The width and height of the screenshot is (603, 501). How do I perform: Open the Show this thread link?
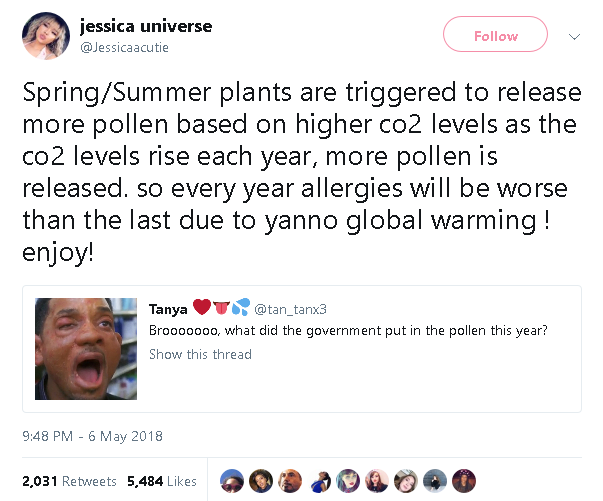coord(200,354)
